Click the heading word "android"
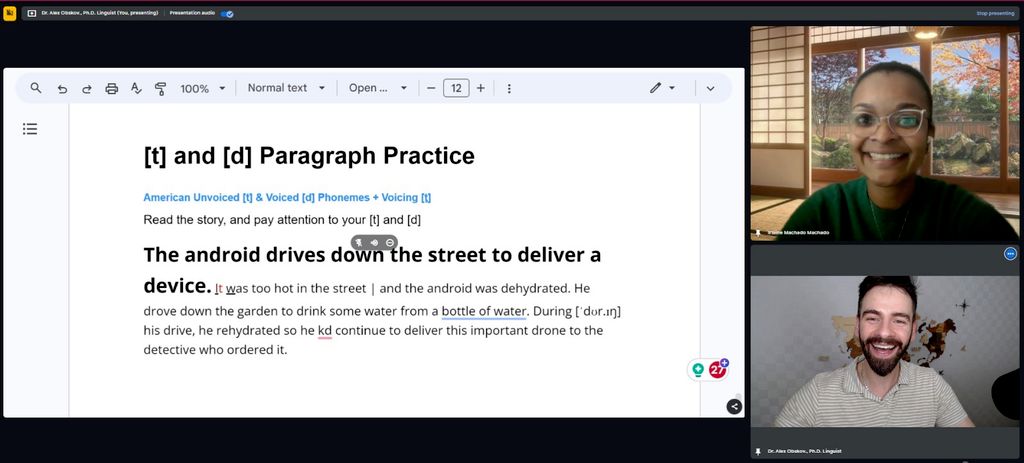 click(223, 255)
